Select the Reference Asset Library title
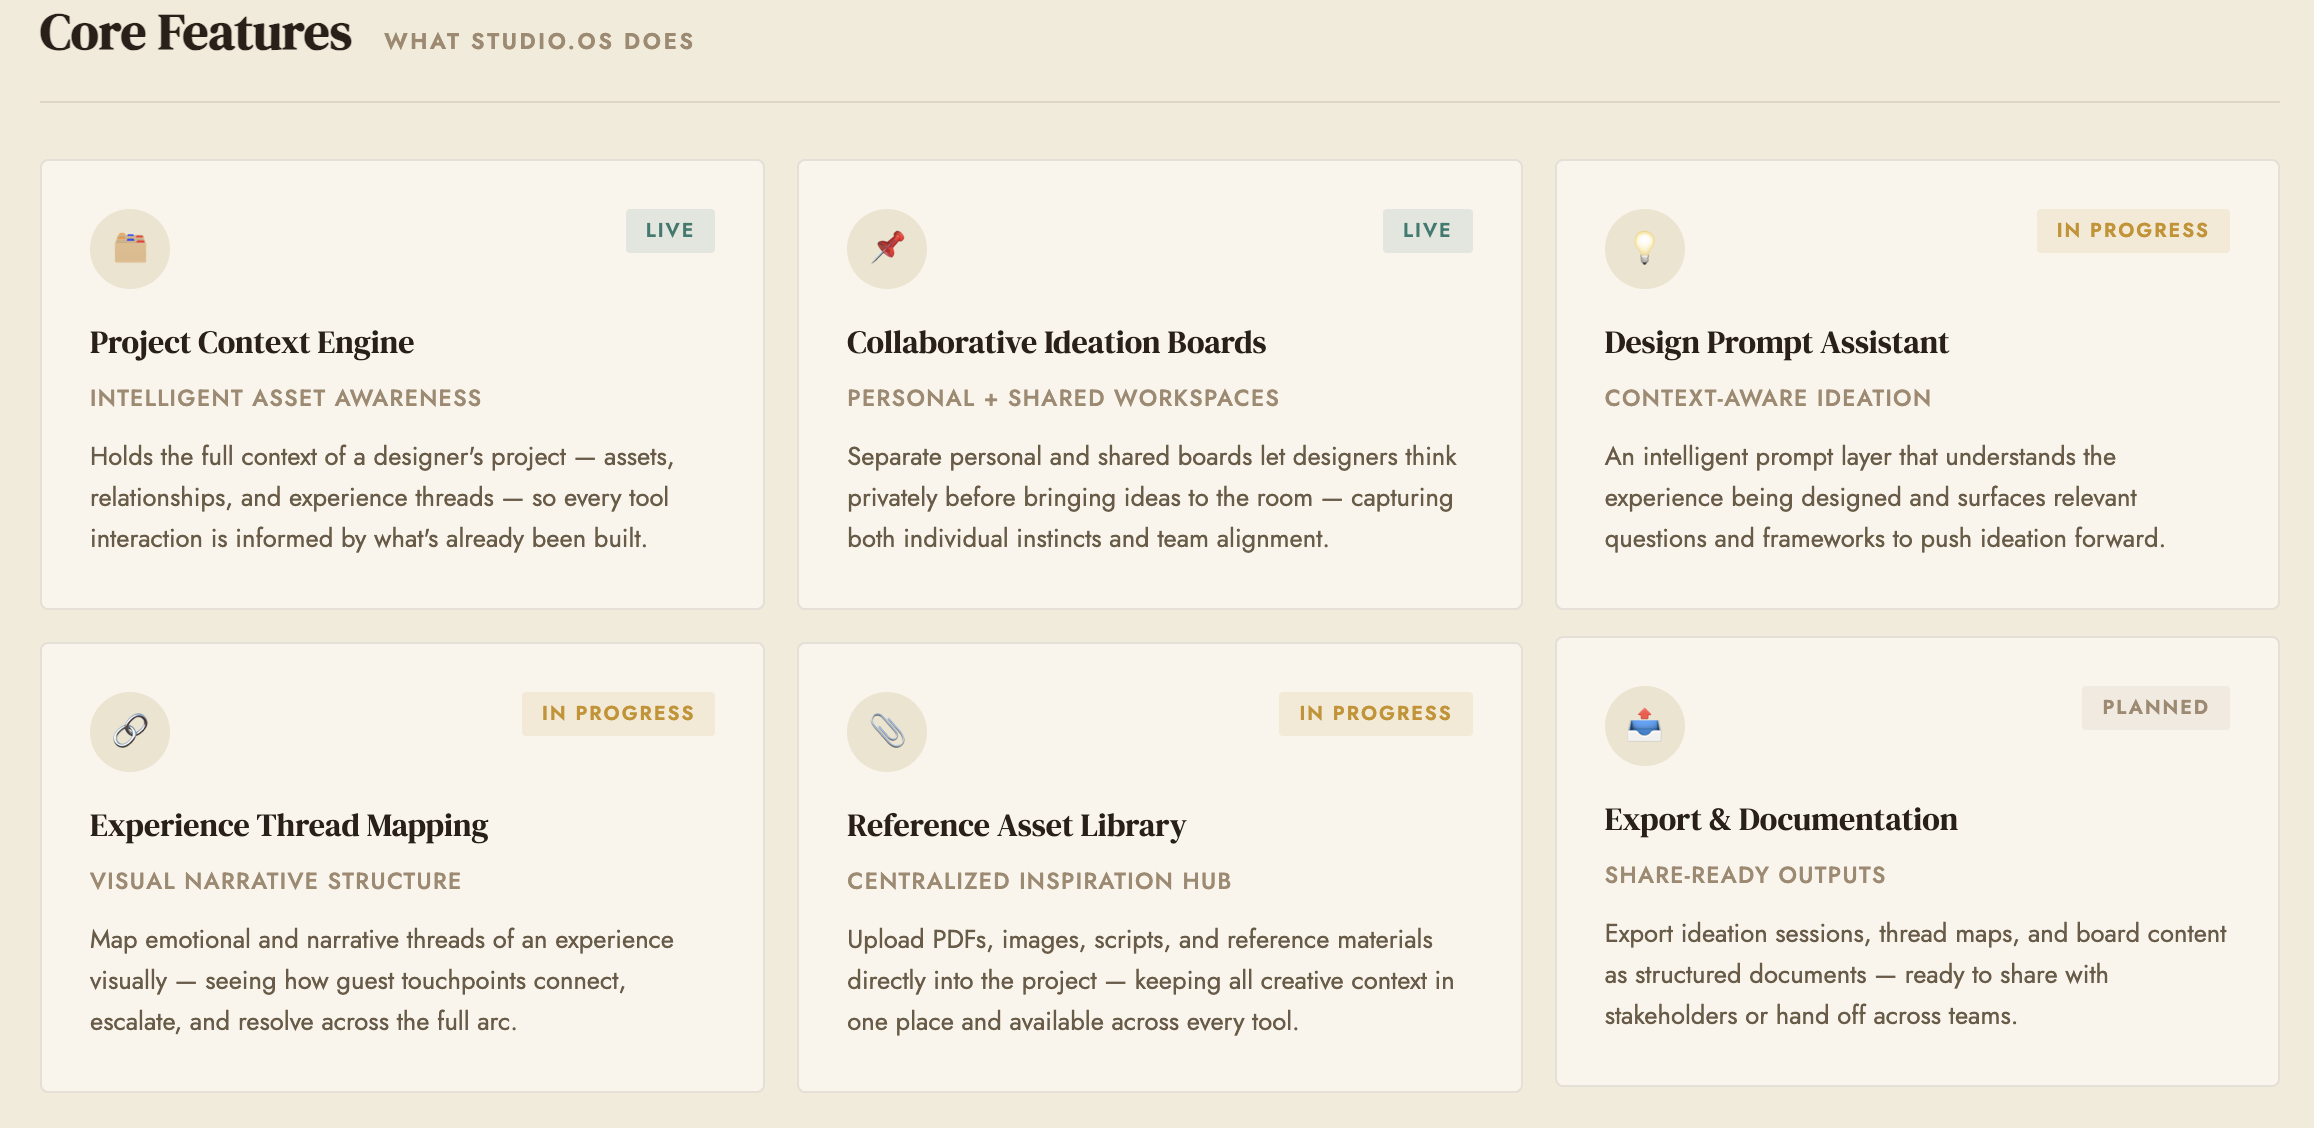 tap(1015, 826)
